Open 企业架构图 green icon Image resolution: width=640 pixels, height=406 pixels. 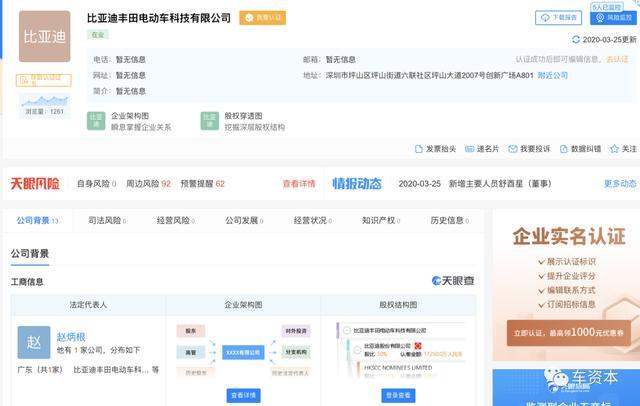click(x=96, y=121)
